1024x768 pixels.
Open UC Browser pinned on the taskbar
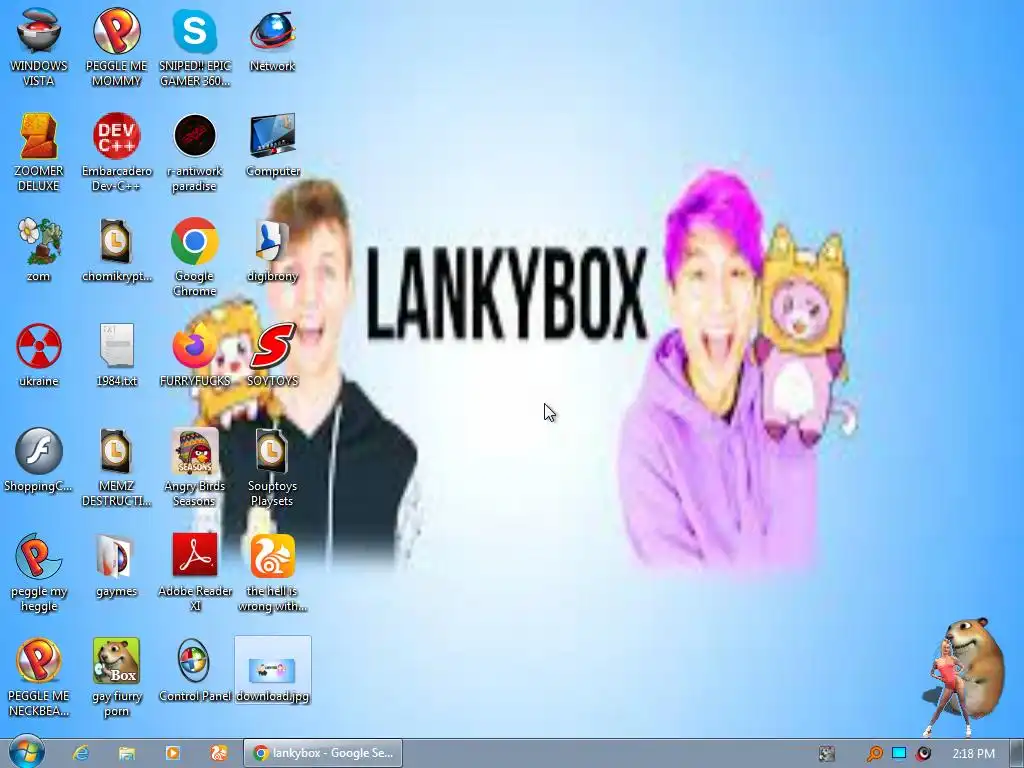218,753
